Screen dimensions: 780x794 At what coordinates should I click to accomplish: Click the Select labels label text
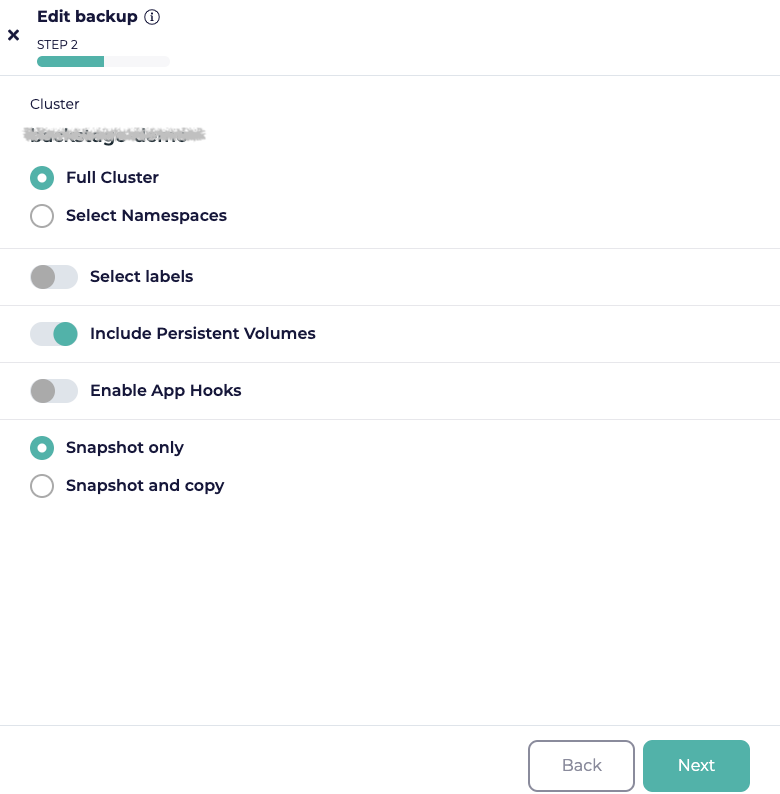[x=141, y=276]
